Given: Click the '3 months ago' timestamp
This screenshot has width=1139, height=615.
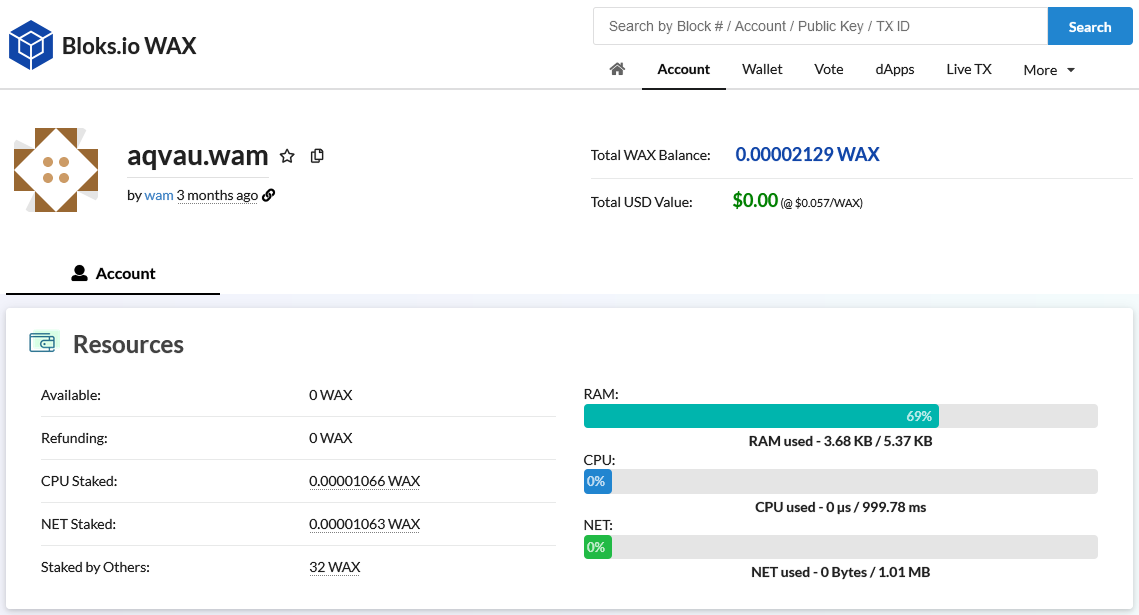Looking at the screenshot, I should tap(217, 195).
